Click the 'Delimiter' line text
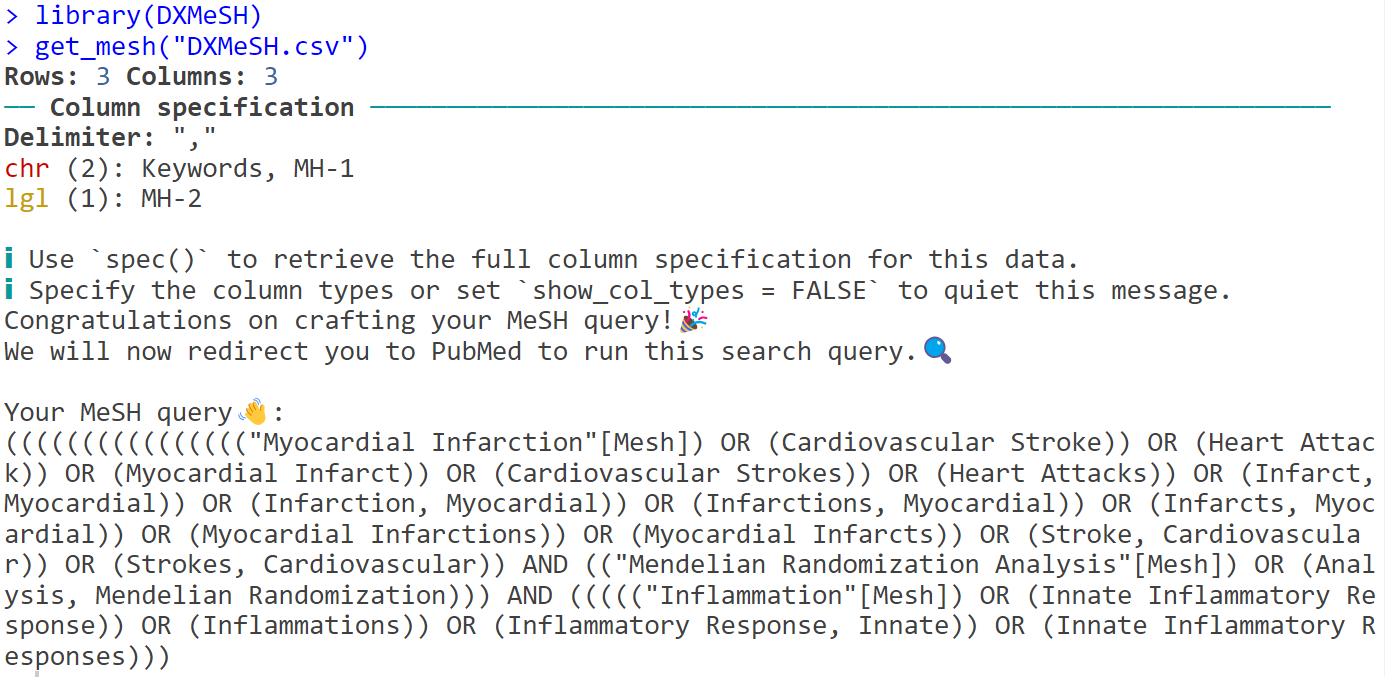 [110, 138]
